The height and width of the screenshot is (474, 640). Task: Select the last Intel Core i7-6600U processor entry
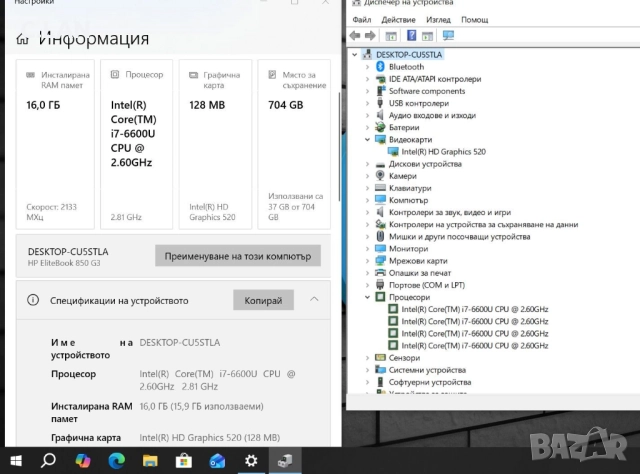(475, 345)
